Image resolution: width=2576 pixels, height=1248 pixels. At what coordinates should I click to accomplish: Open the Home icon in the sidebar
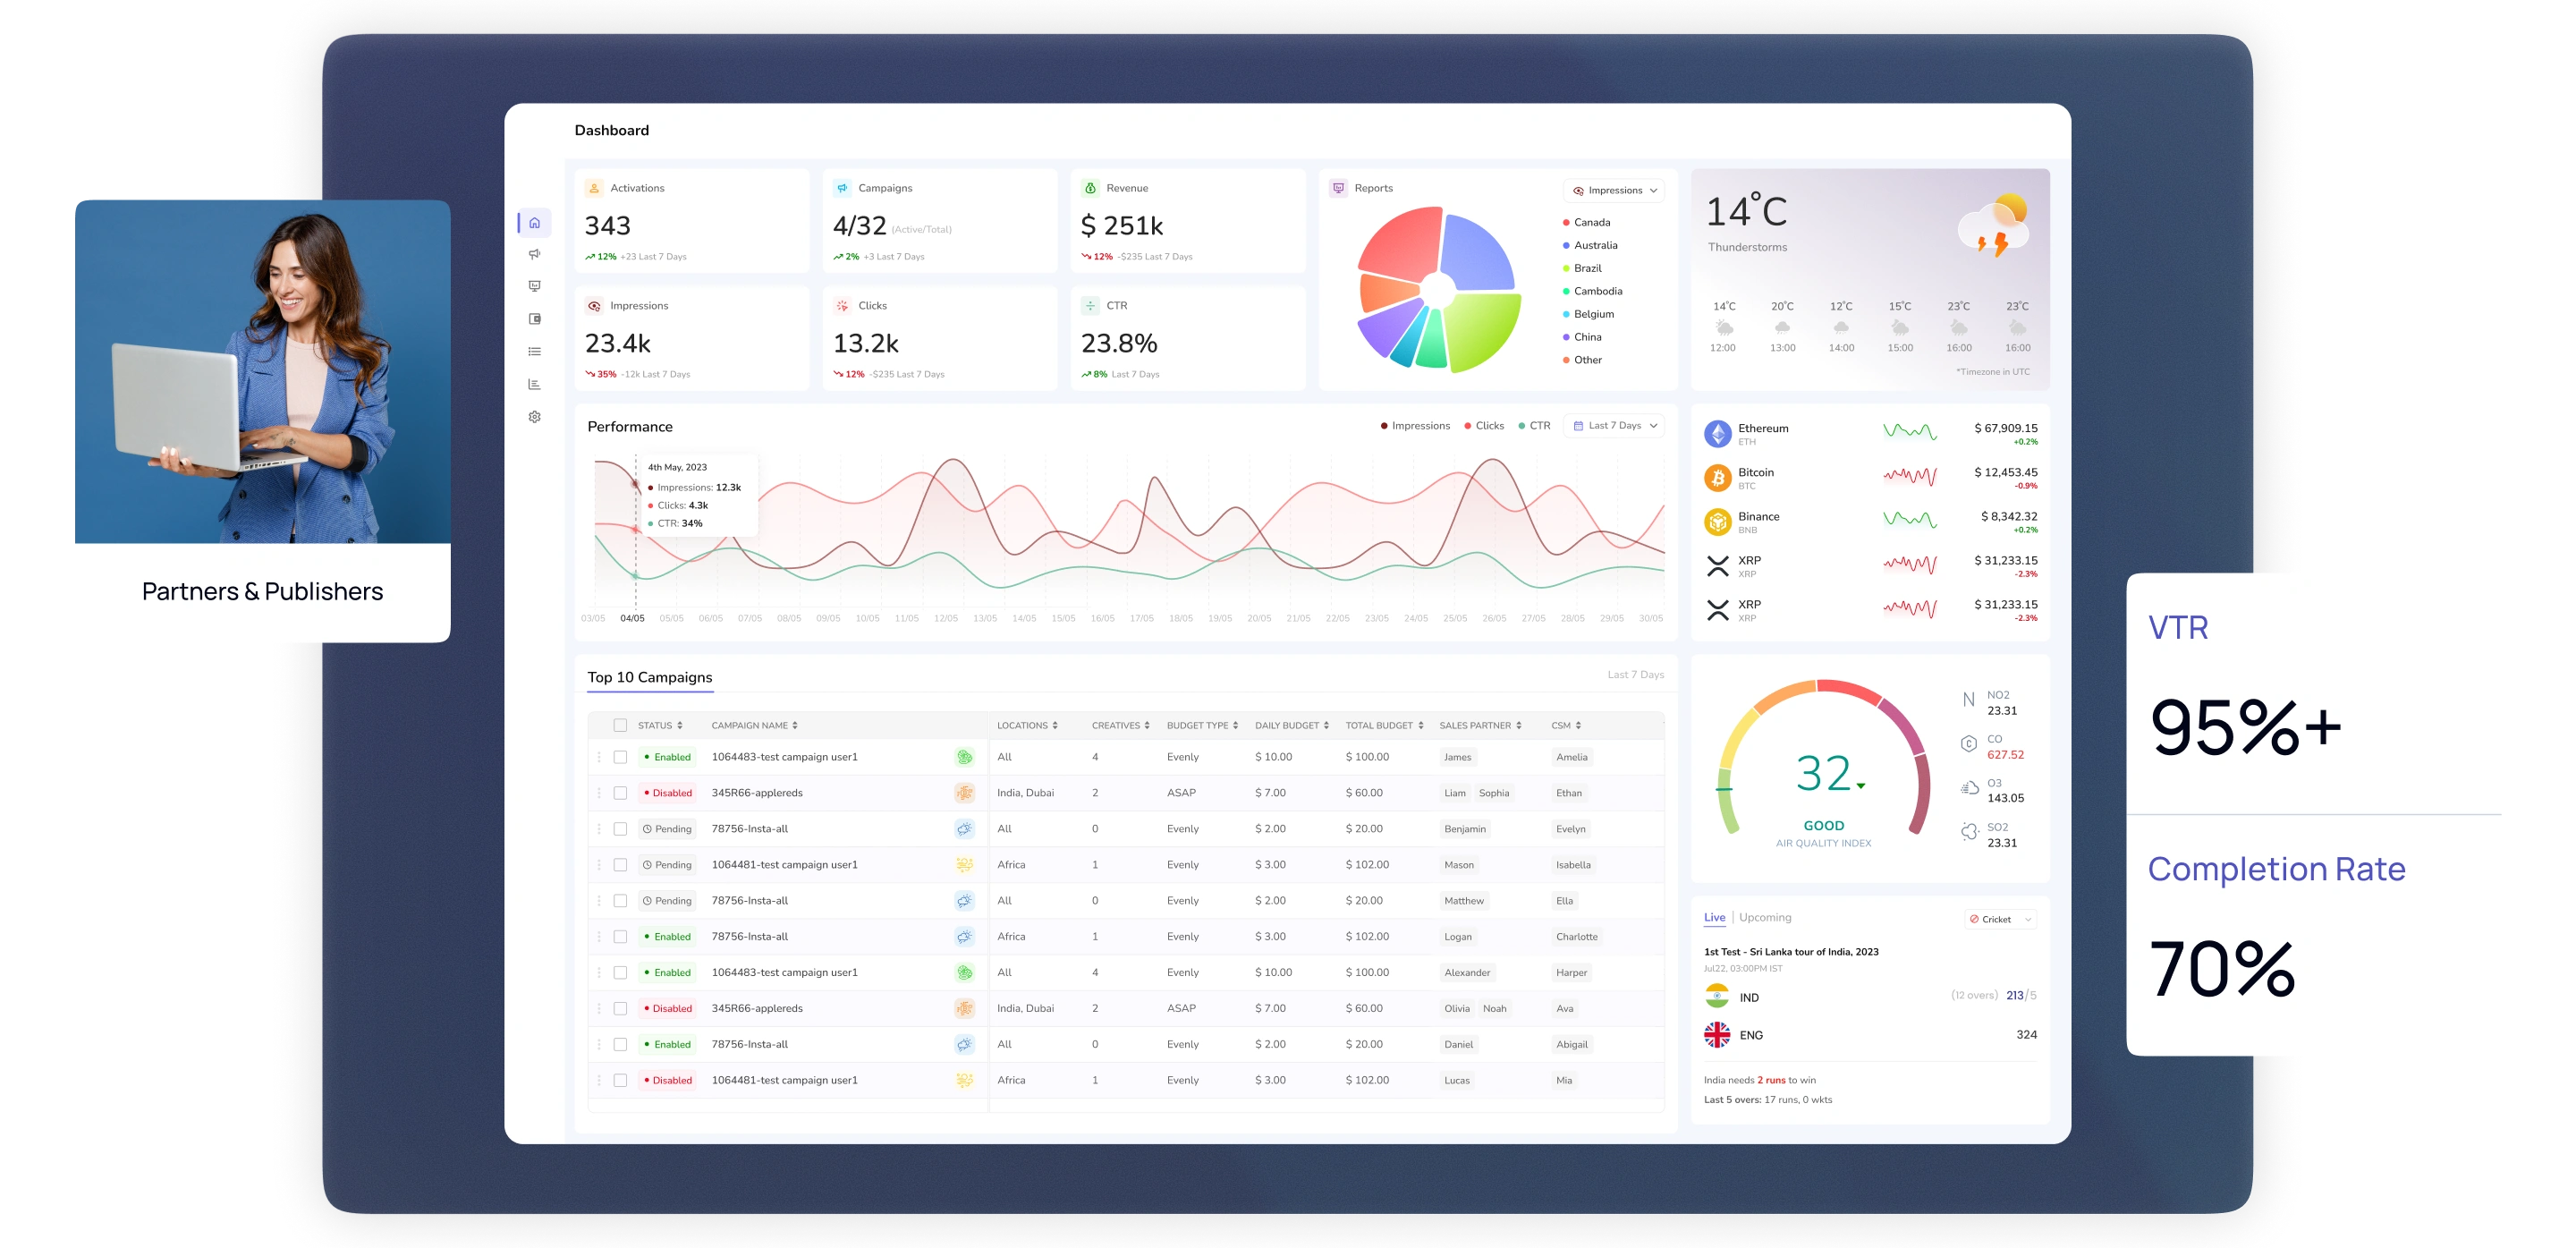(535, 223)
